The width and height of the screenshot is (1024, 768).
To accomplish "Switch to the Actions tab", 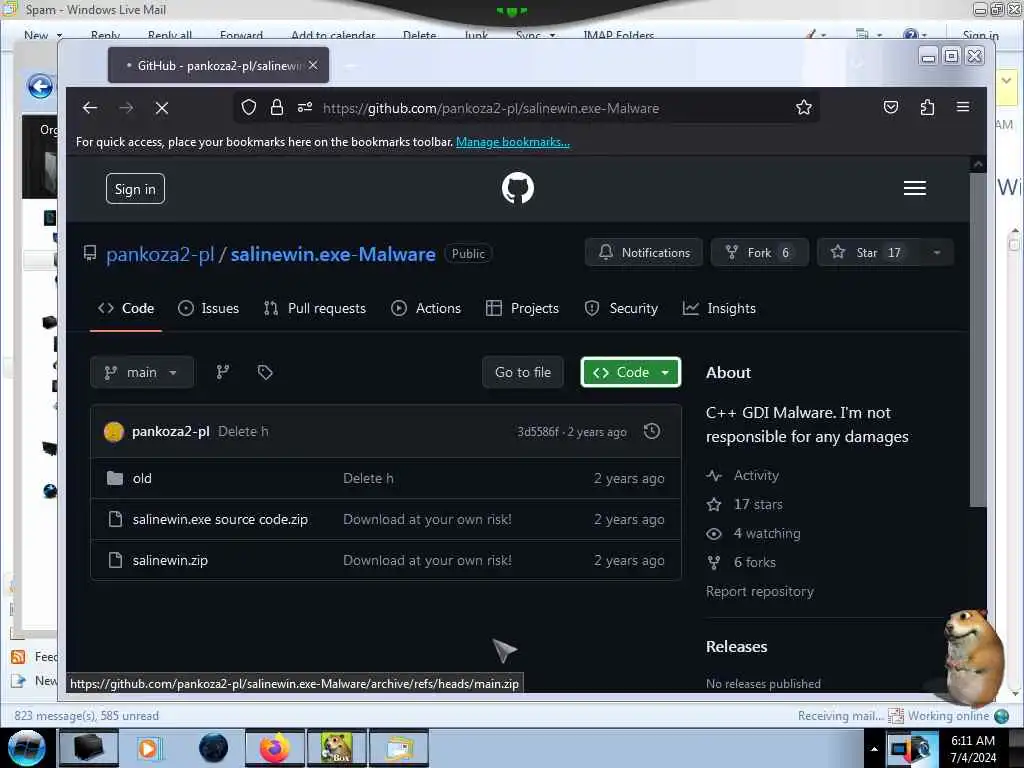I will 426,308.
